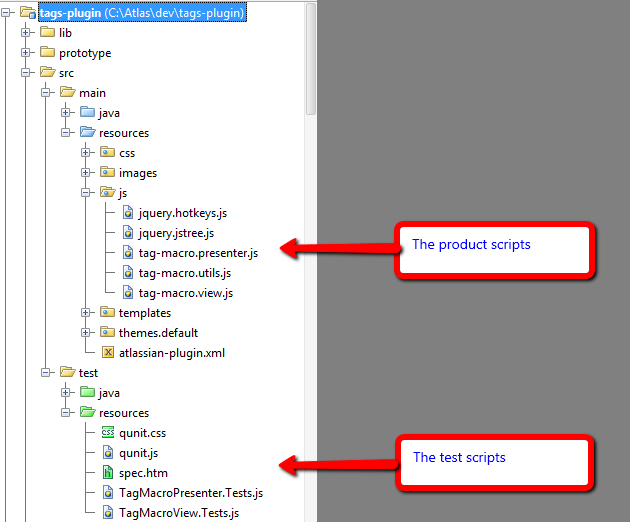Click the atlassian-plugin.xml file icon
The width and height of the screenshot is (630, 522).
click(108, 352)
